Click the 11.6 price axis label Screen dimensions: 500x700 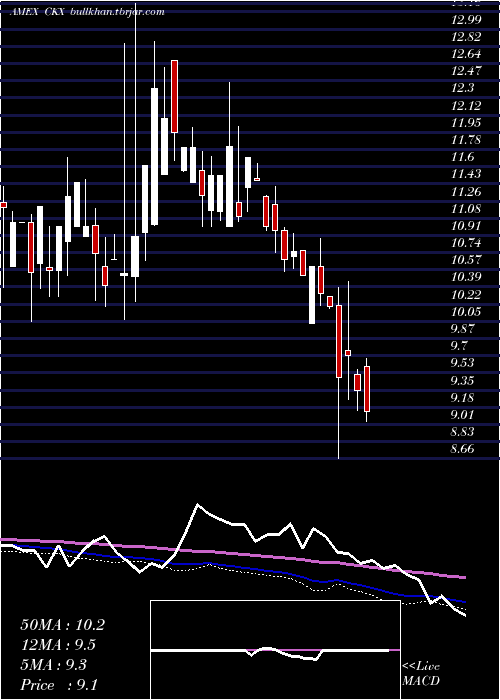[x=462, y=157]
